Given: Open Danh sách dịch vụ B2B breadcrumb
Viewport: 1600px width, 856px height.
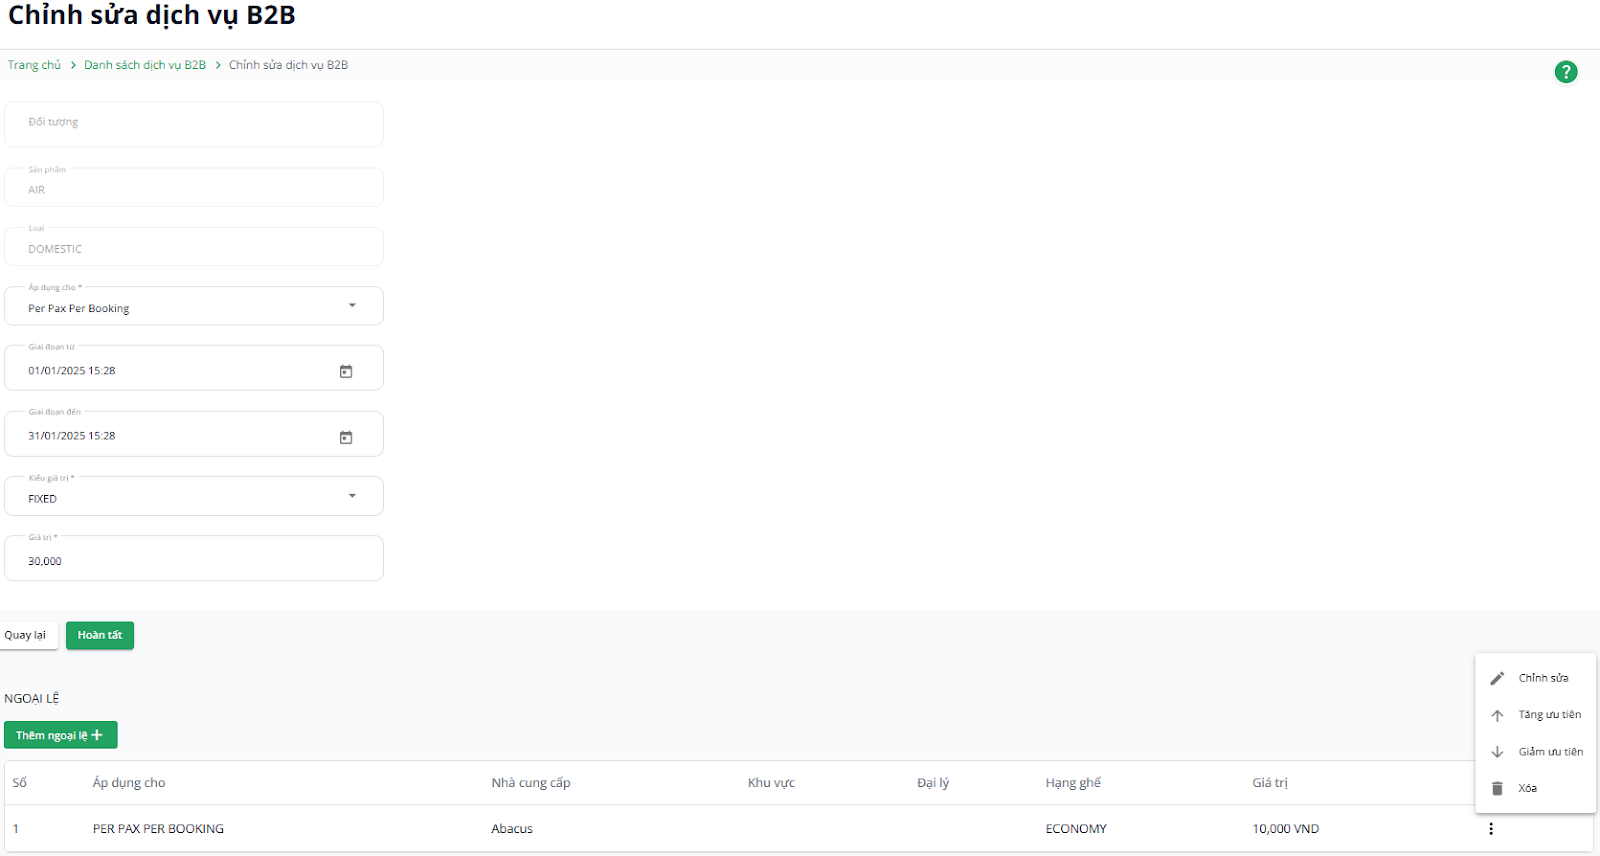Looking at the screenshot, I should click(x=145, y=65).
